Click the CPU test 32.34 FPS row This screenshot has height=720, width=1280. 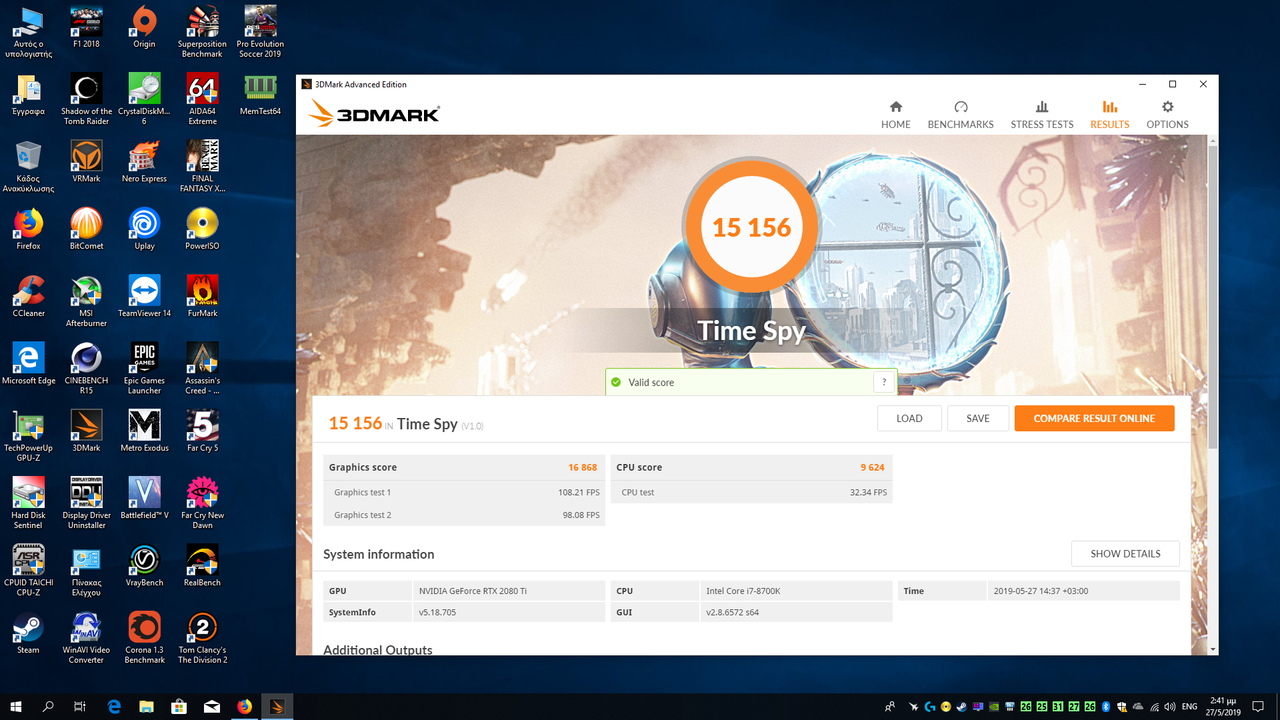point(751,492)
